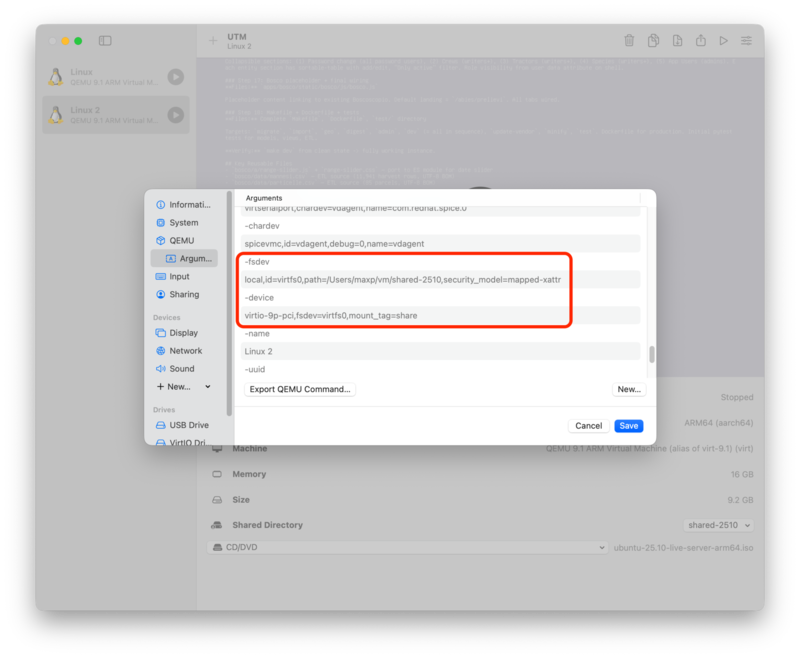Open the Display device settings

(x=181, y=332)
